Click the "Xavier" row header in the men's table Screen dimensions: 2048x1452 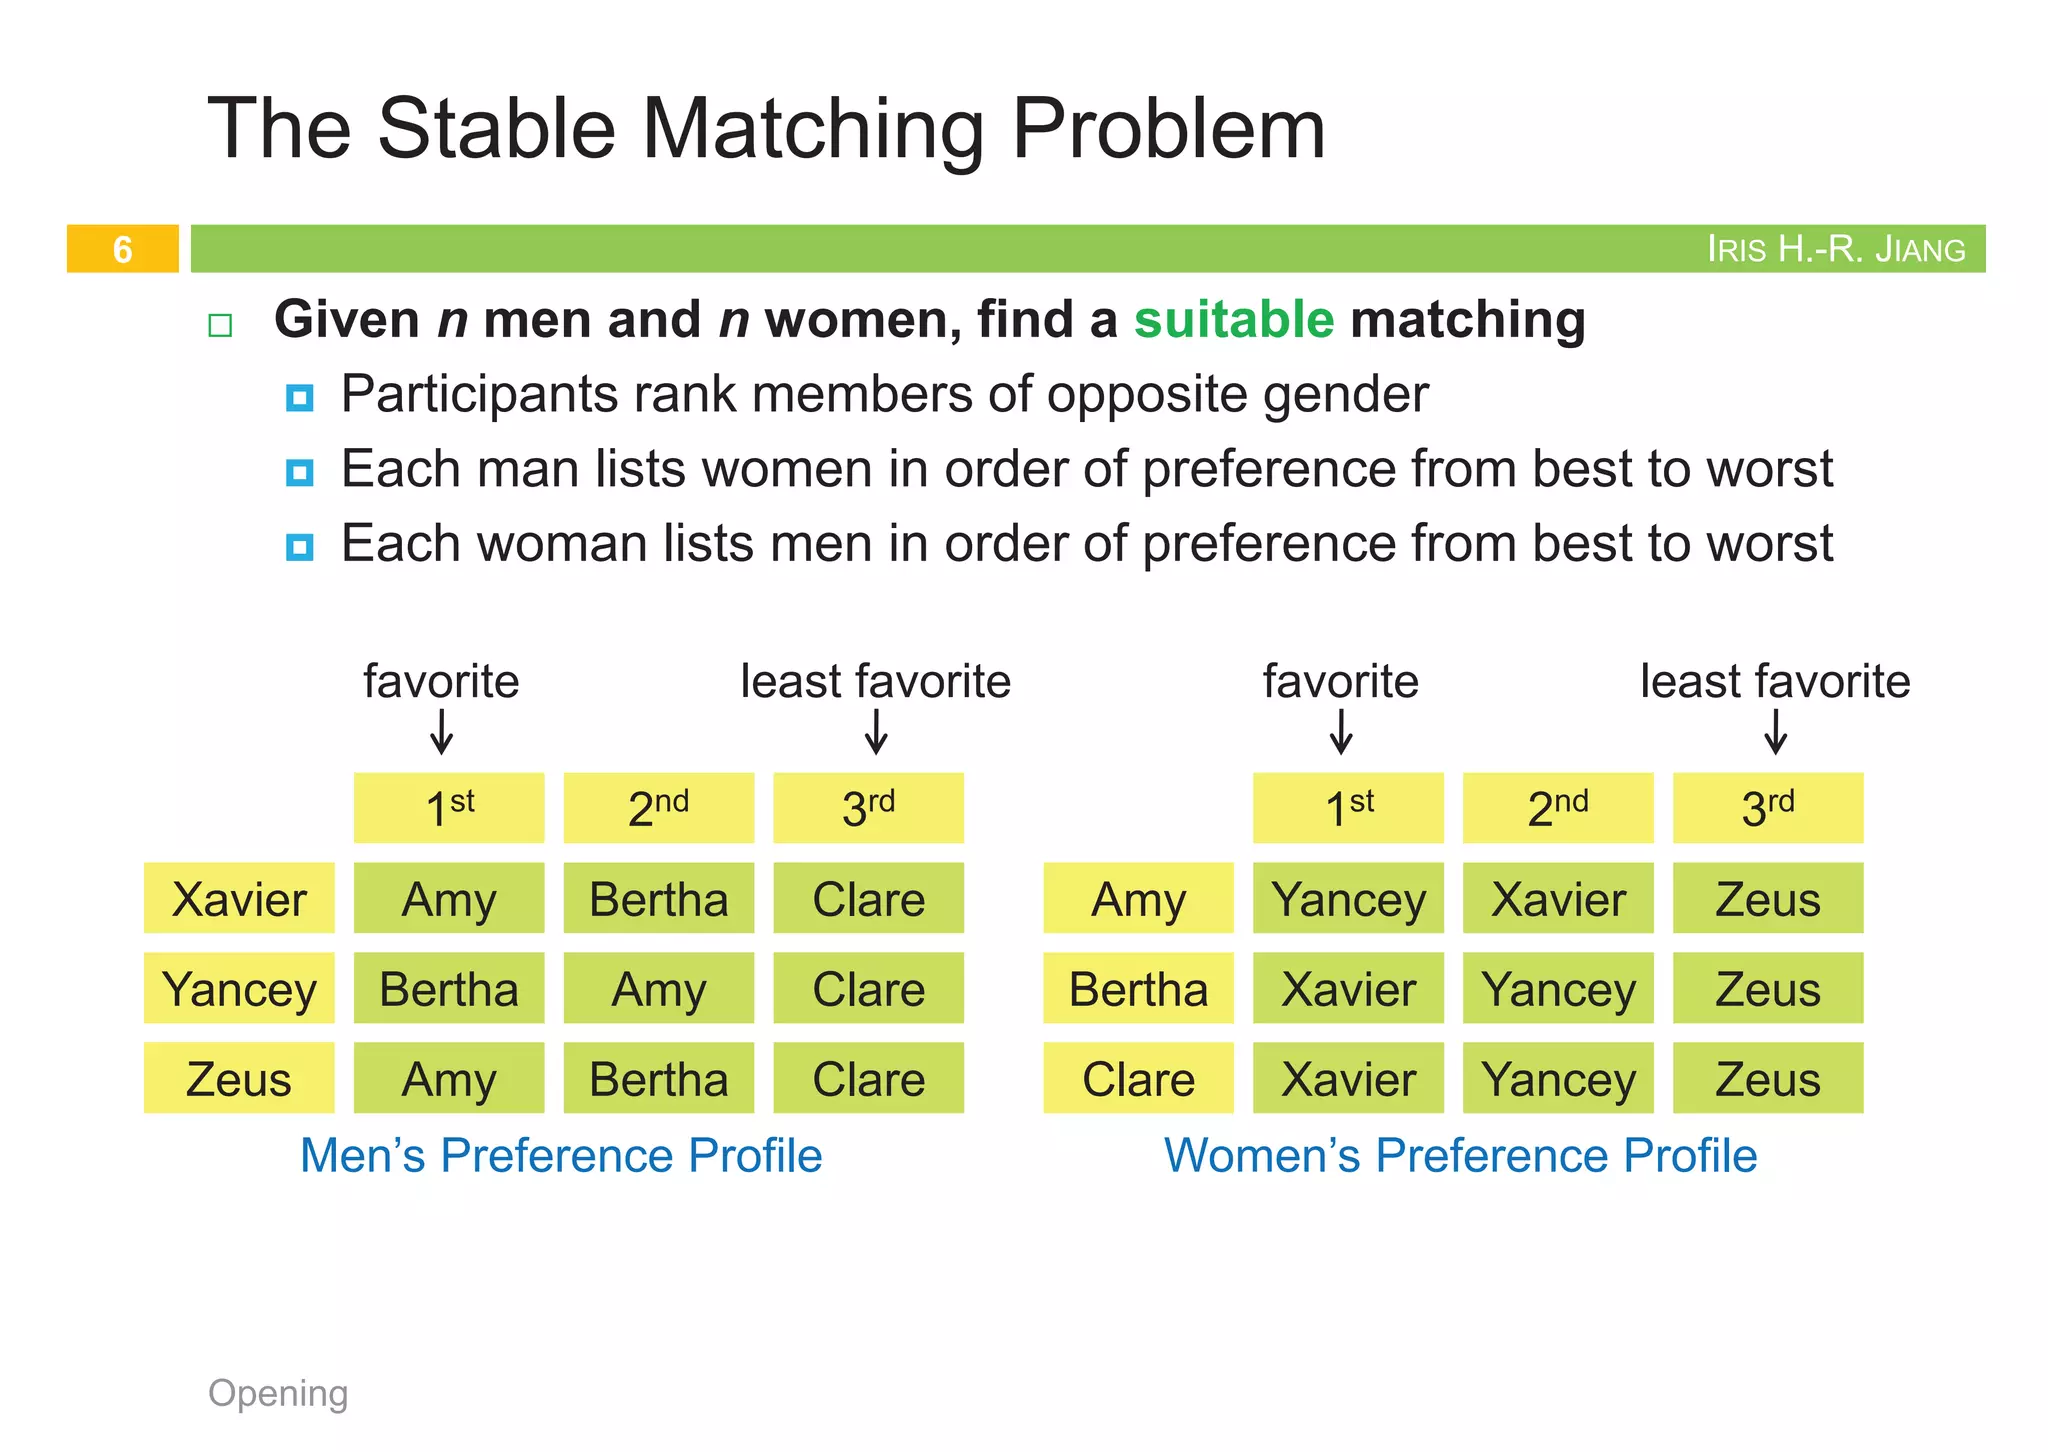pyautogui.click(x=239, y=898)
